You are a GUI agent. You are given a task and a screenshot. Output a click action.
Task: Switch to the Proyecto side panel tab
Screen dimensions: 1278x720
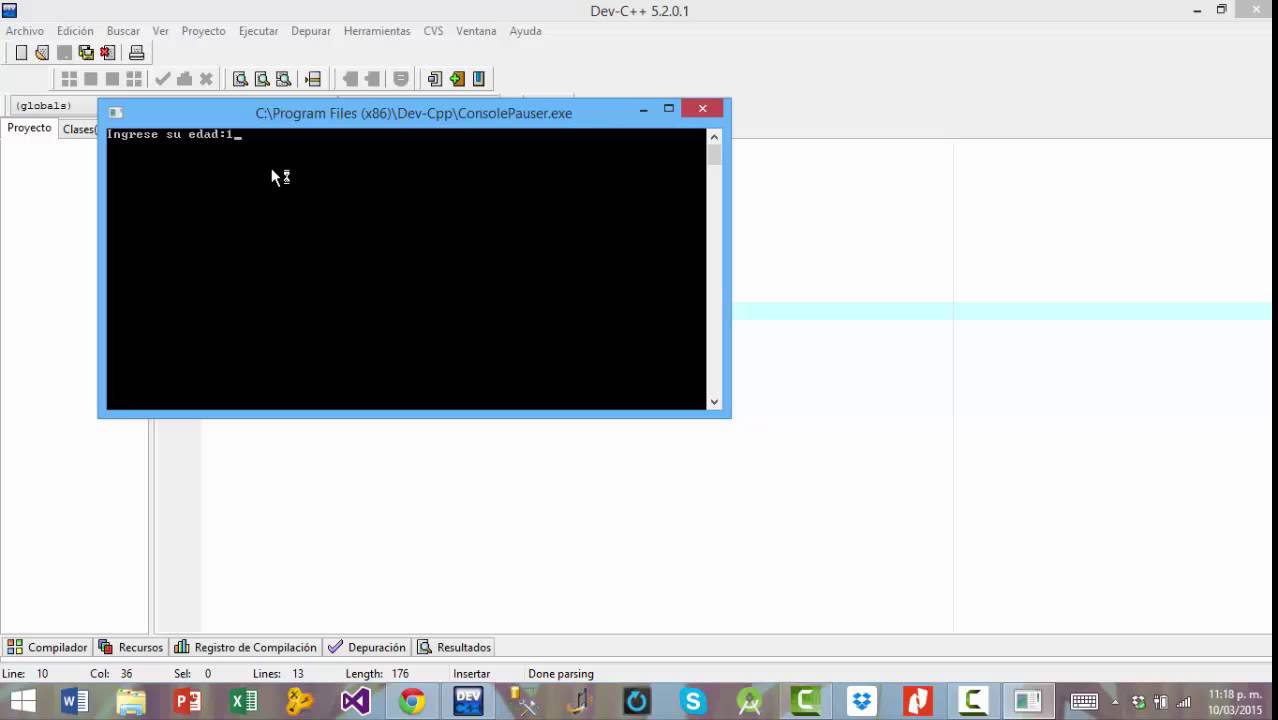tap(29, 128)
